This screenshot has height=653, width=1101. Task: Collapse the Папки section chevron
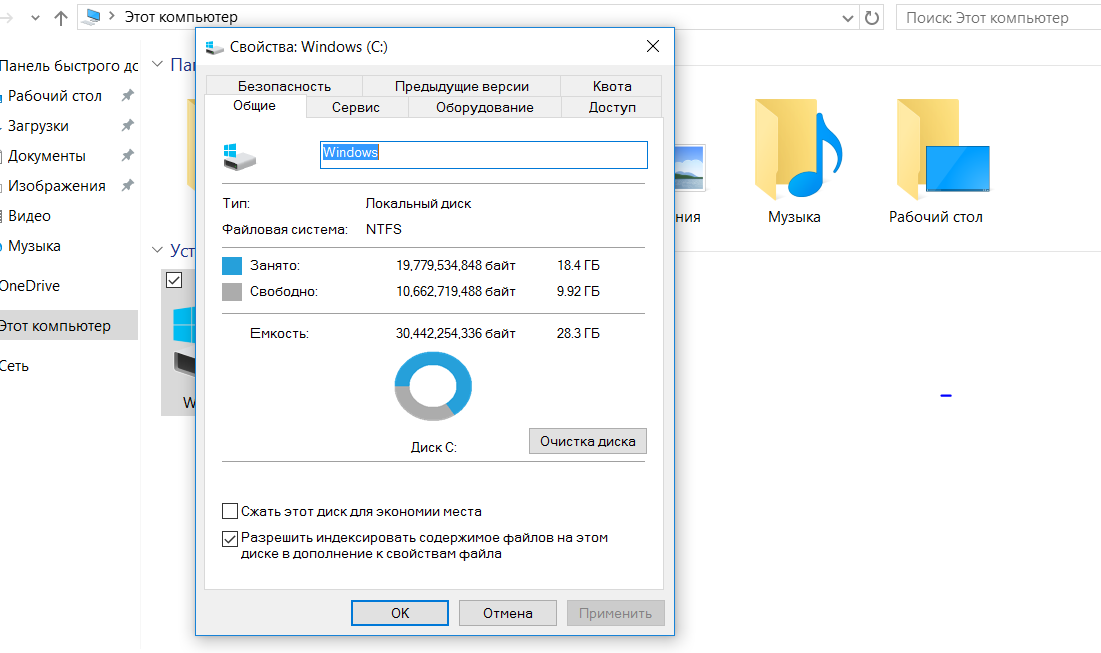tap(157, 65)
